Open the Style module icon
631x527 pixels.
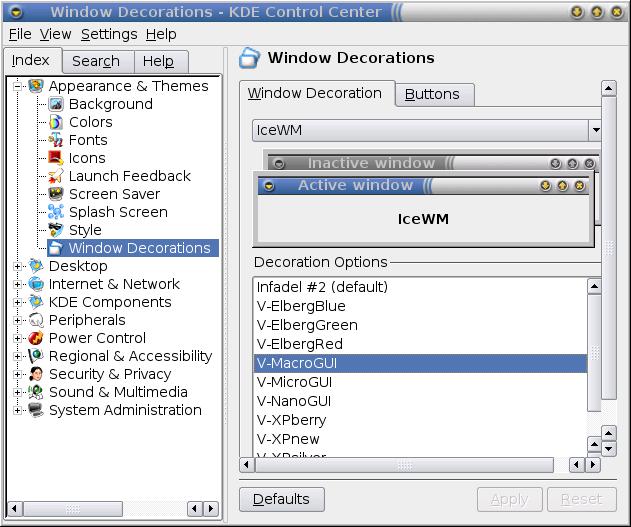coord(56,230)
